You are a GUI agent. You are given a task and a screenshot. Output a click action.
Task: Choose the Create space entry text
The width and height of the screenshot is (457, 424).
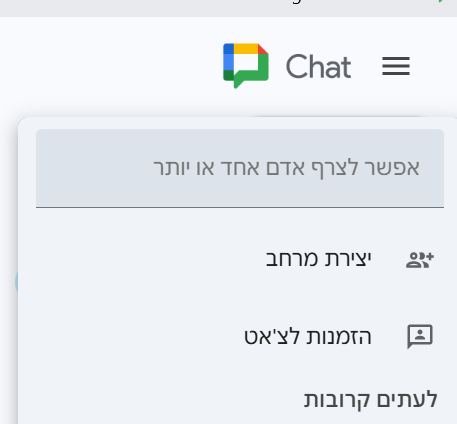[318, 259]
